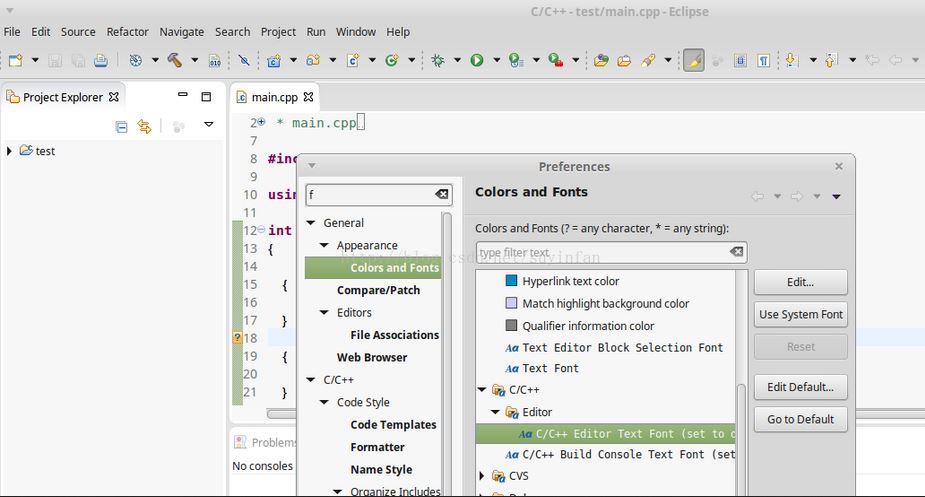Viewport: 925px width, 497px height.
Task: Toggle Show Whitespace Characters icon
Action: pyautogui.click(x=763, y=60)
